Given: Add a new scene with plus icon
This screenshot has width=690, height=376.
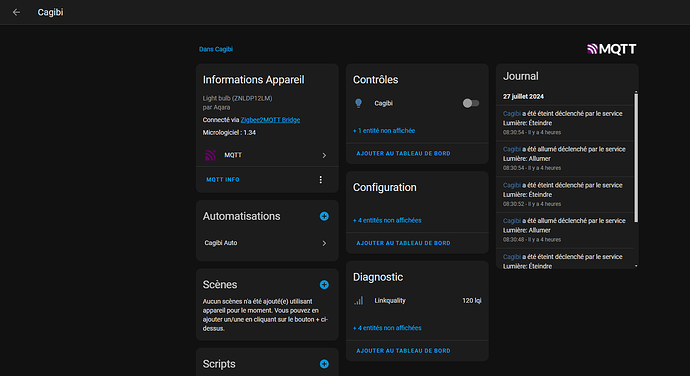Looking at the screenshot, I should 324,285.
